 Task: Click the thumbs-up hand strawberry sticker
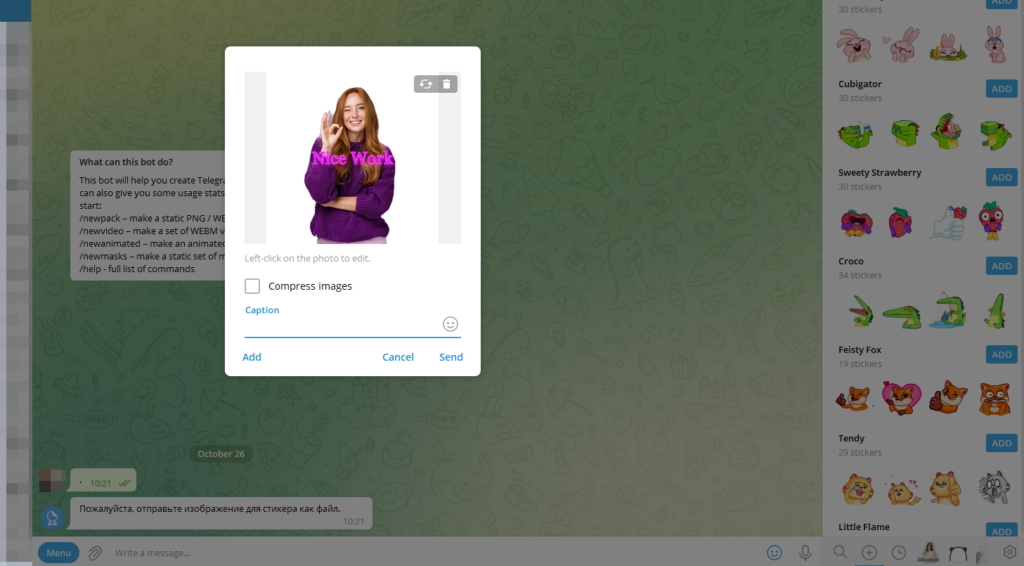(948, 222)
